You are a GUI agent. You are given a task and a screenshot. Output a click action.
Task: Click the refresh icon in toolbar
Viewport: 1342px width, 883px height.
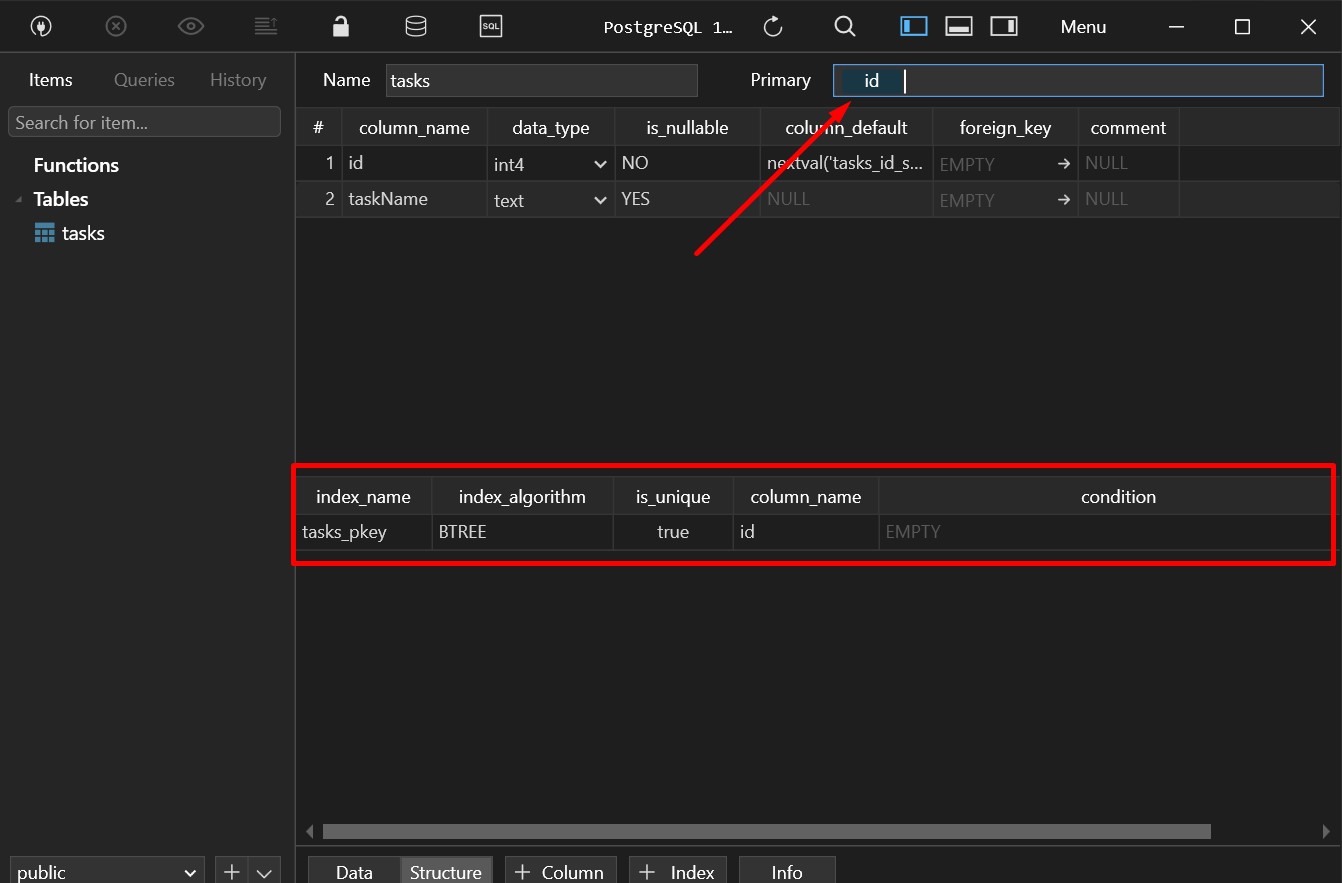tap(773, 27)
